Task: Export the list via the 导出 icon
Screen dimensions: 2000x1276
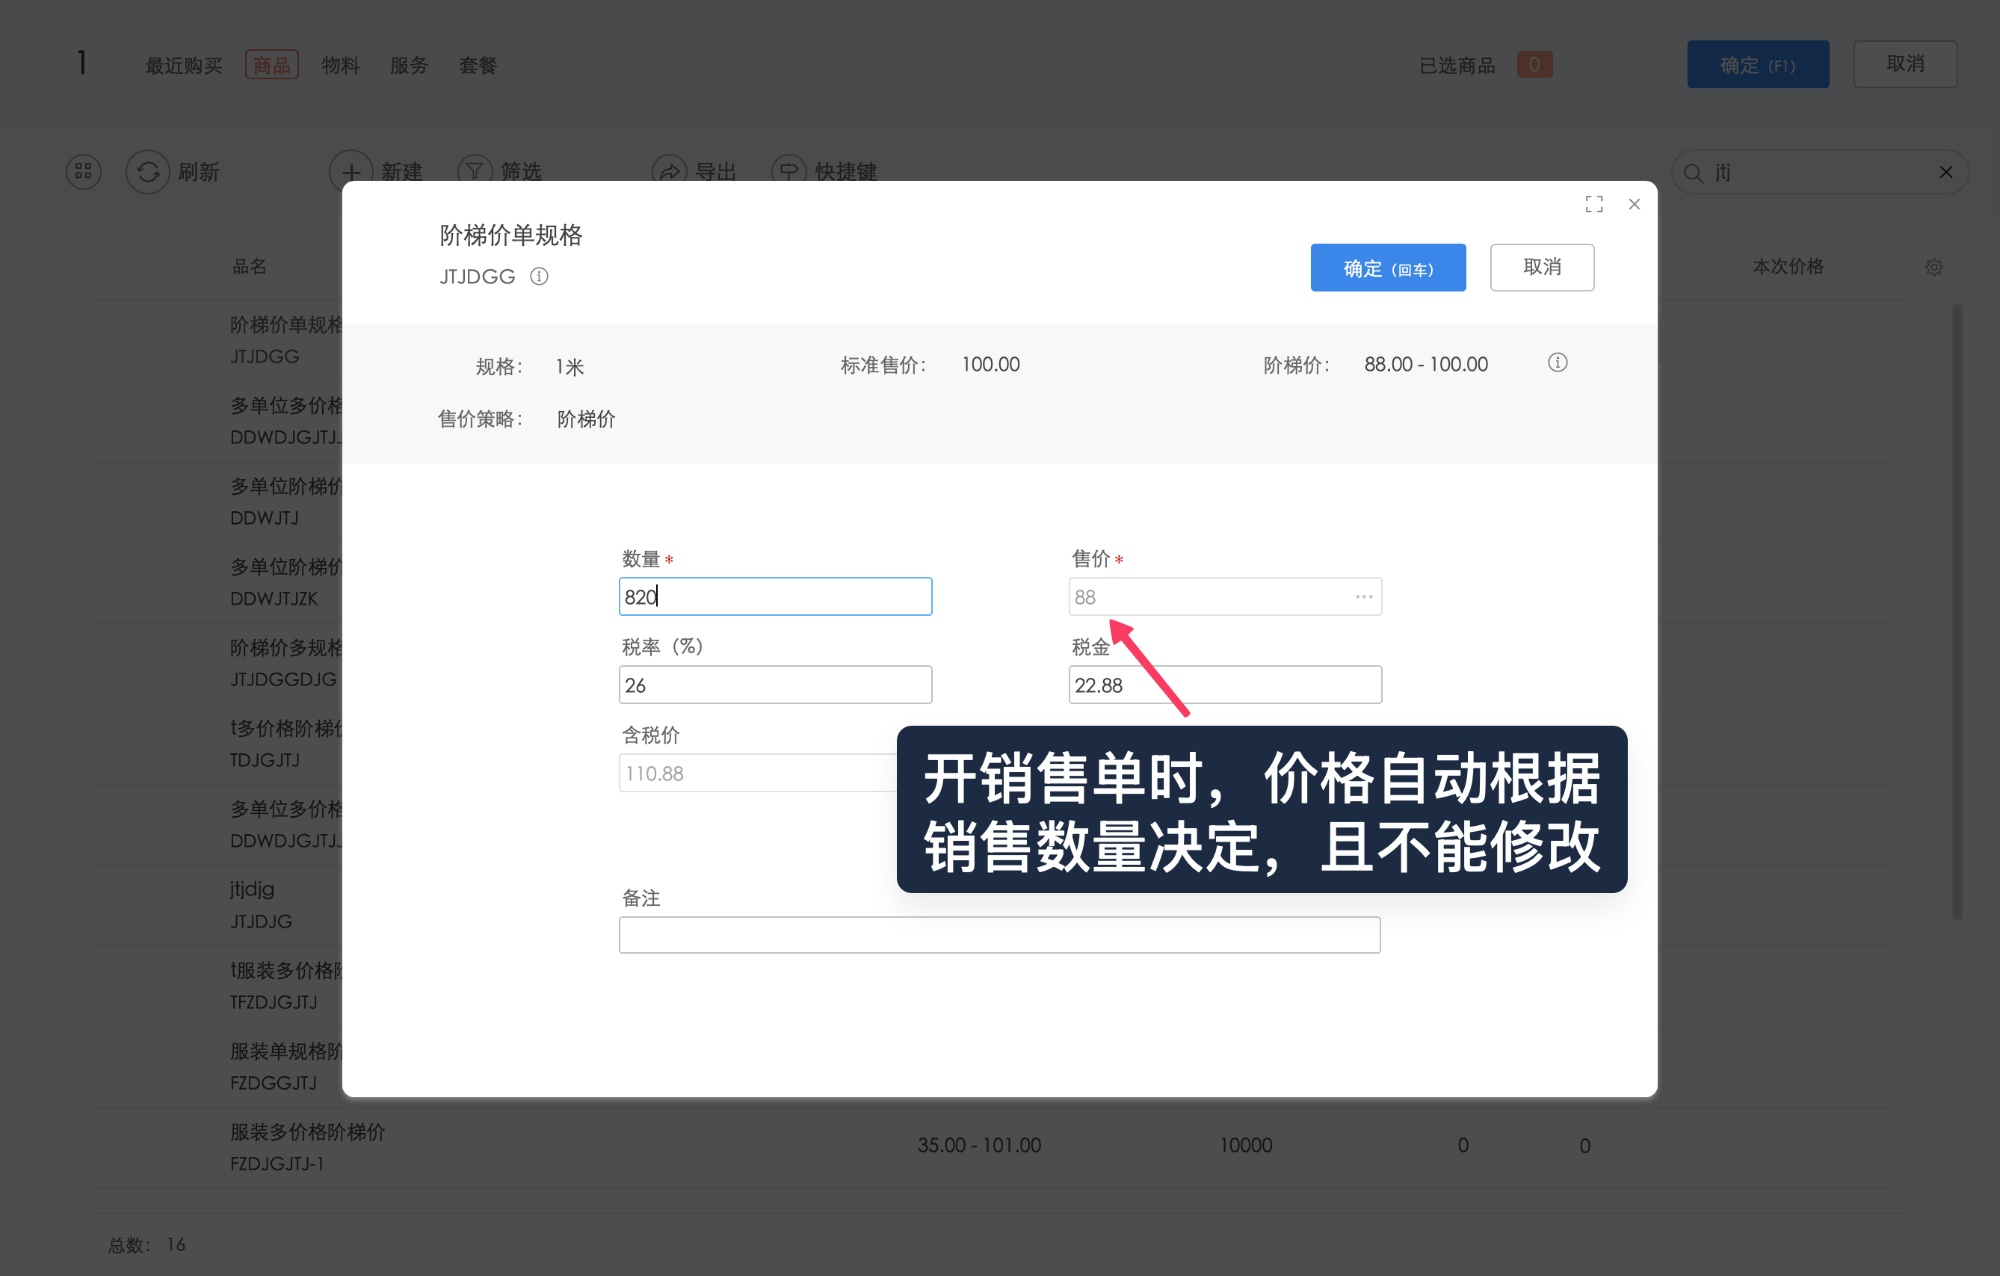Action: point(670,171)
